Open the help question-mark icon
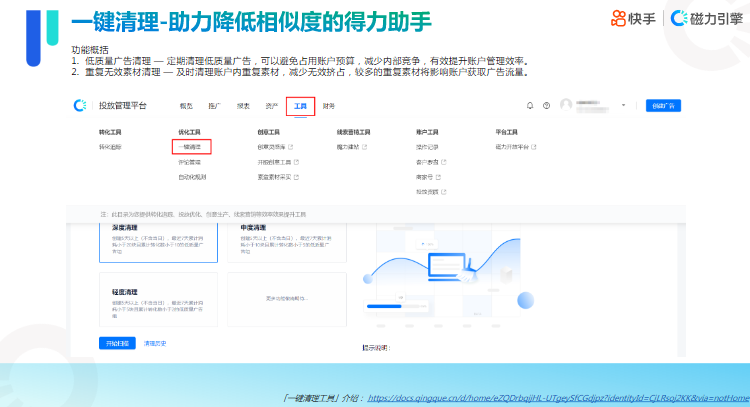 click(x=546, y=106)
